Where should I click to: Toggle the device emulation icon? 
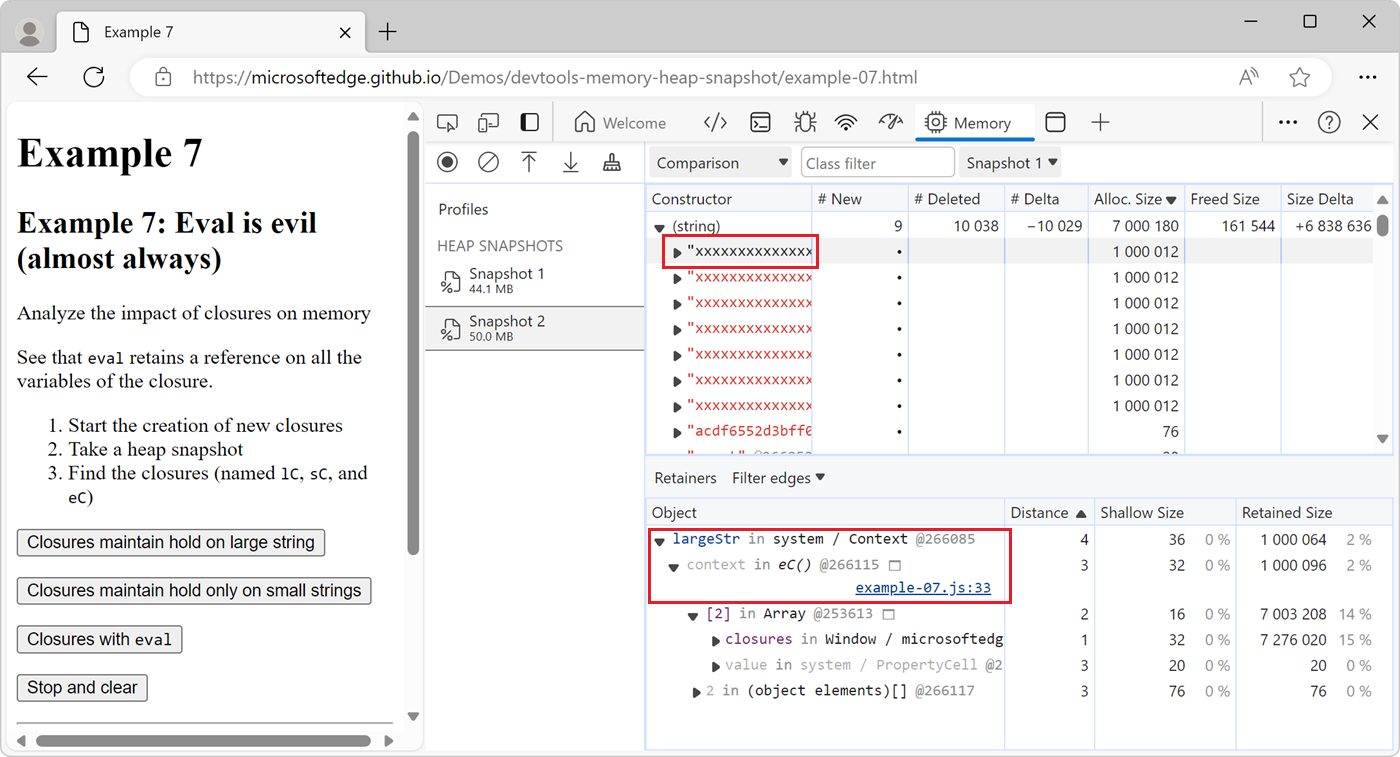click(x=488, y=123)
